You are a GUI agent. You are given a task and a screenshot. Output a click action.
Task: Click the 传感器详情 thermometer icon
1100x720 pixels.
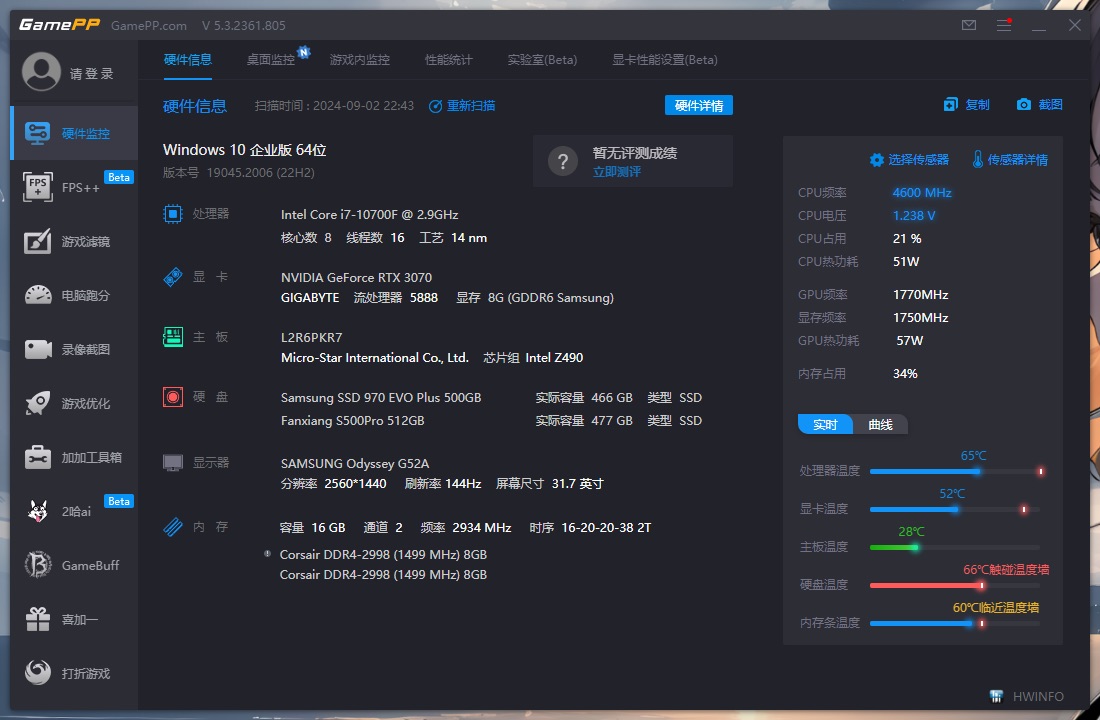pyautogui.click(x=977, y=160)
